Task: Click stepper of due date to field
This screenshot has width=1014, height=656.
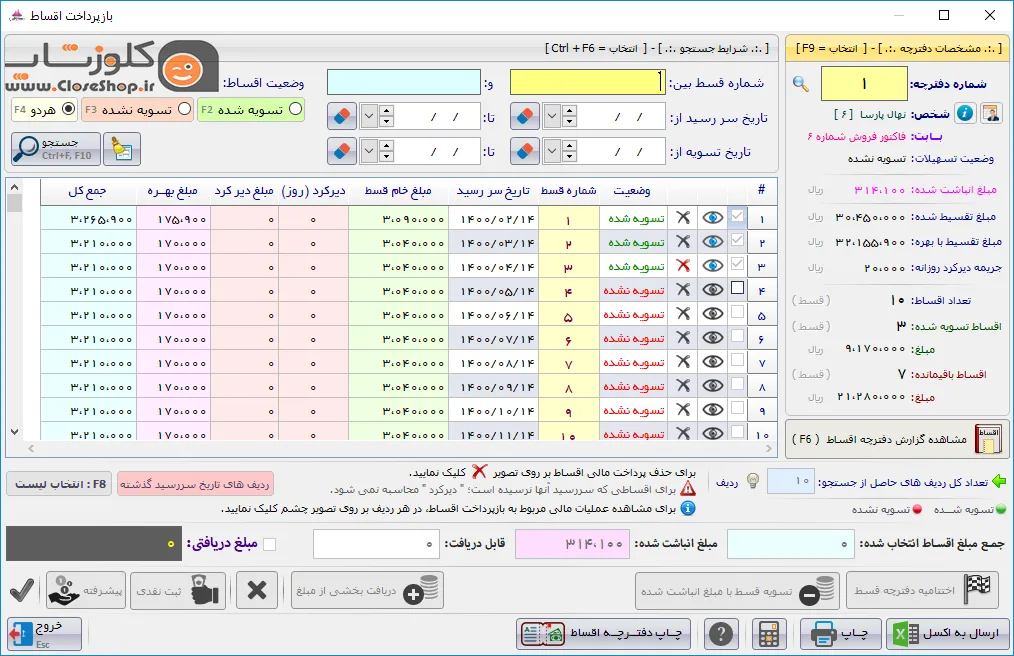Action: point(386,116)
